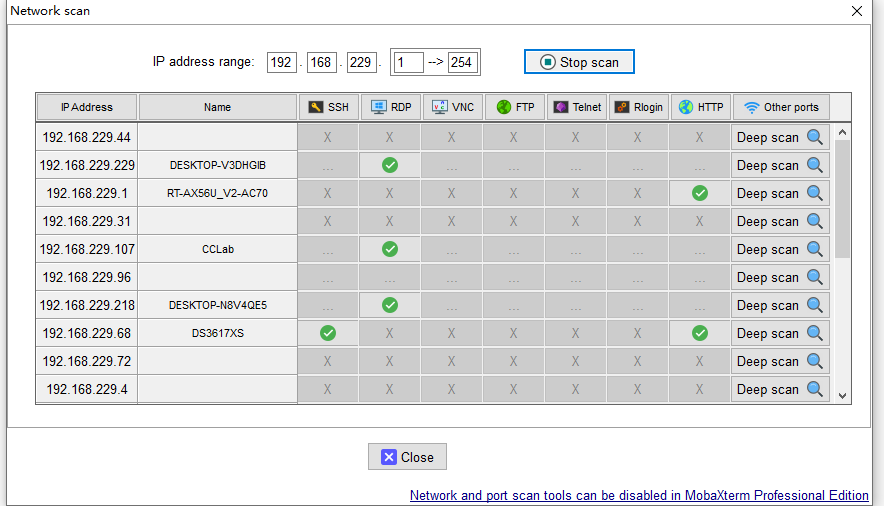The image size is (884, 506).
Task: Edit second IP octet field 168
Action: 321,62
